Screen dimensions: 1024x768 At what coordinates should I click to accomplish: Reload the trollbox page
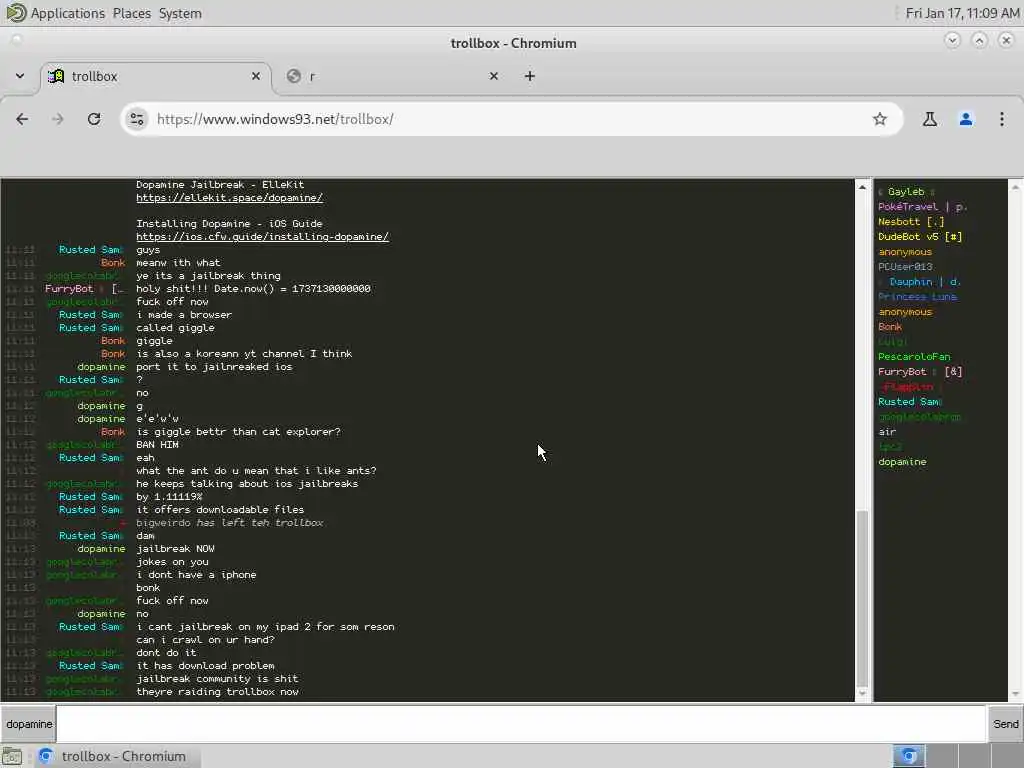click(x=94, y=119)
